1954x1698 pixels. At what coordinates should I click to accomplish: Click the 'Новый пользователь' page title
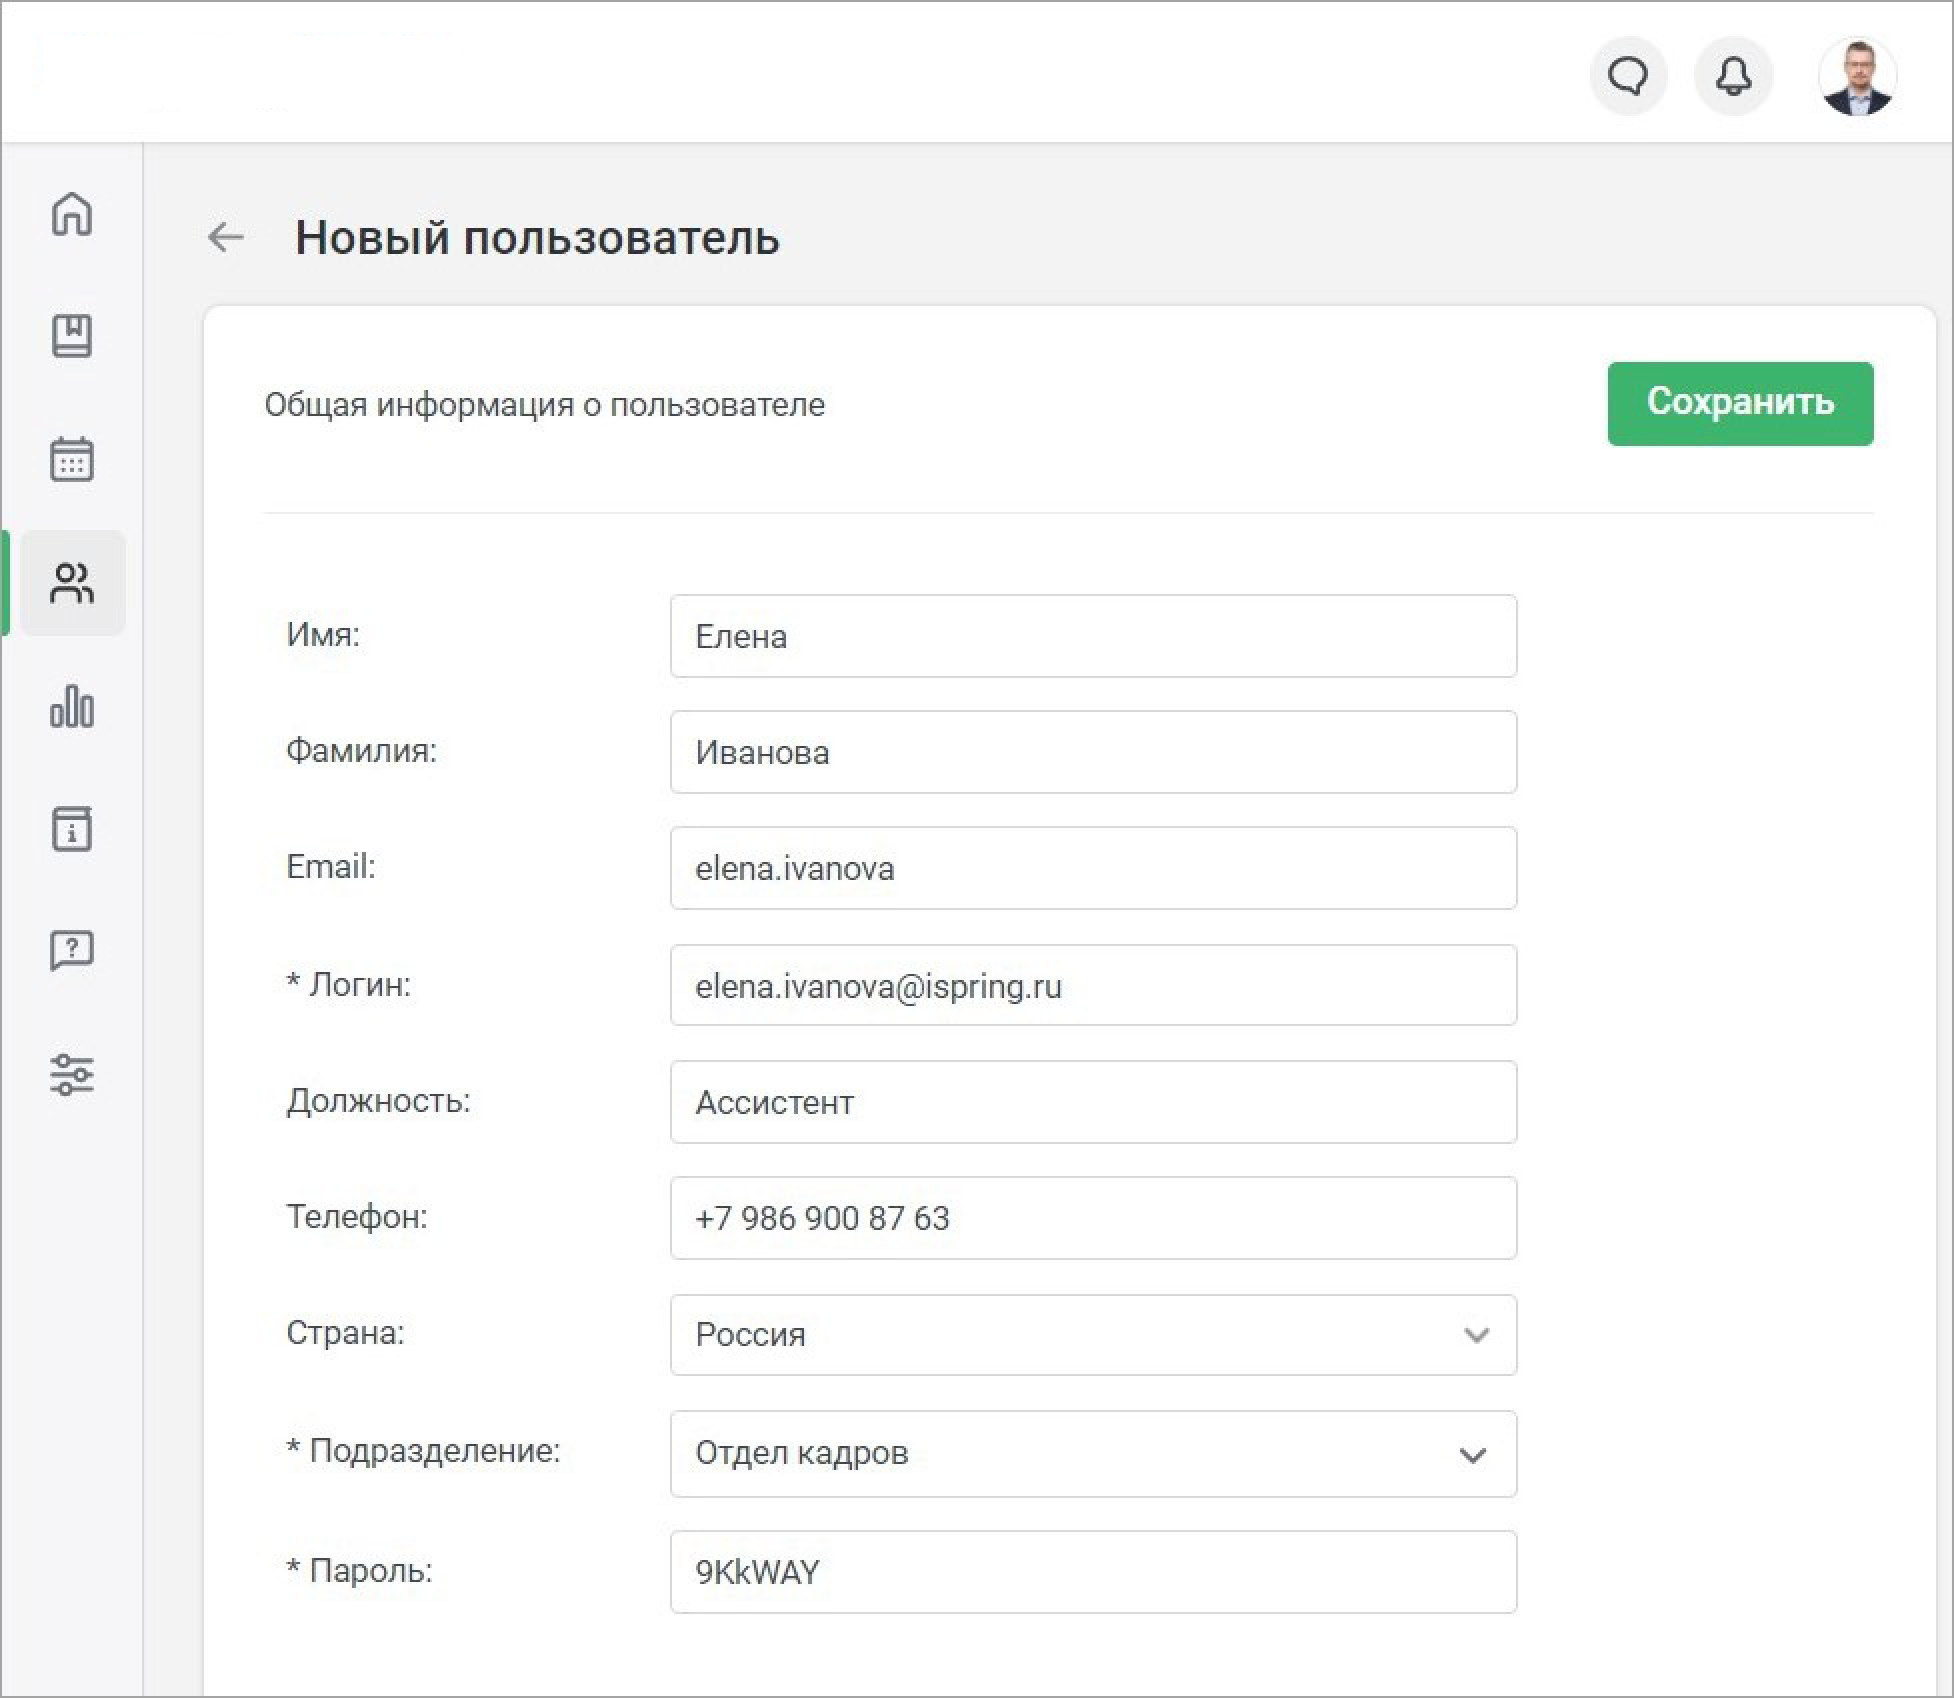537,238
